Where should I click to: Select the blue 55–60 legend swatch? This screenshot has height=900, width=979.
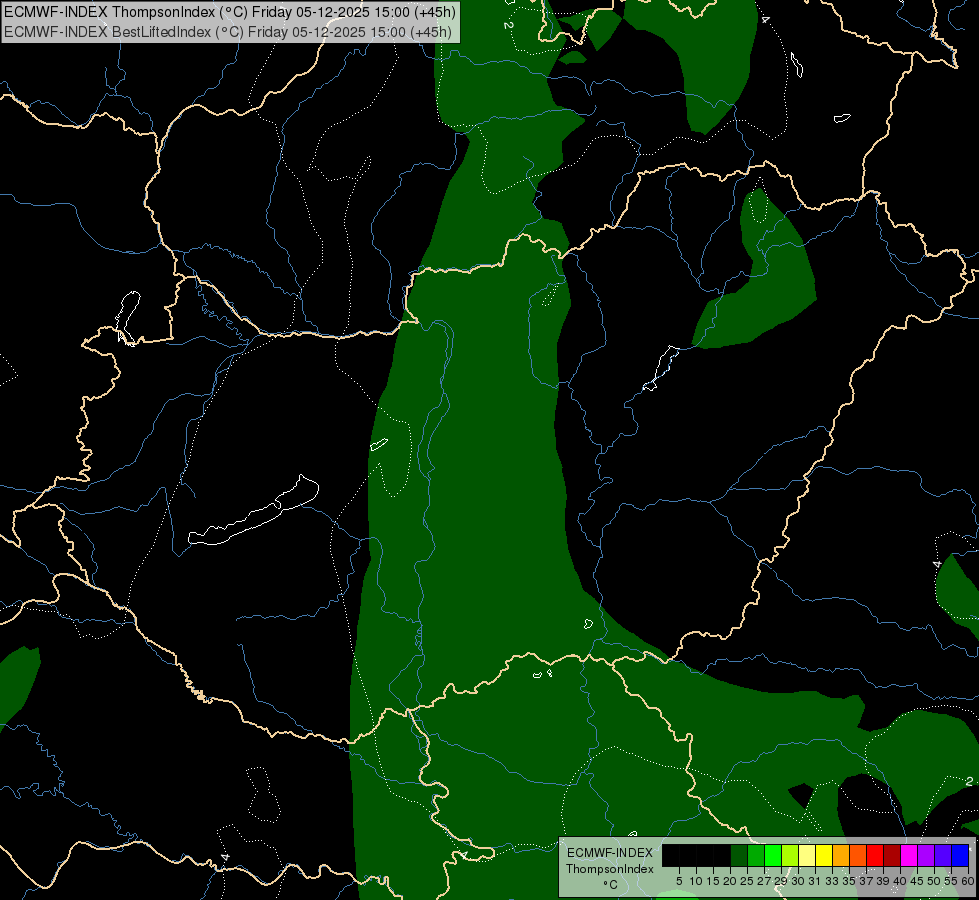(960, 855)
